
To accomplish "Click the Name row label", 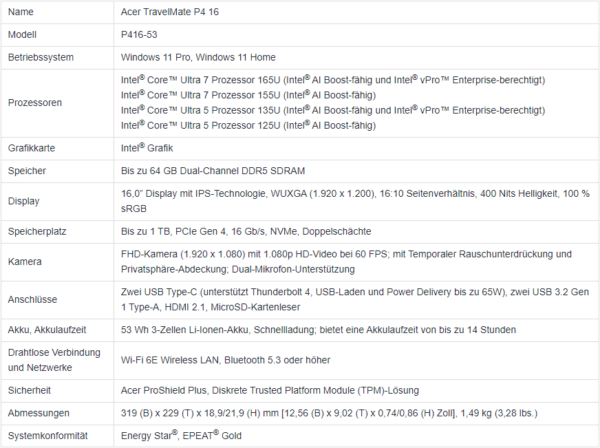I will click(21, 12).
